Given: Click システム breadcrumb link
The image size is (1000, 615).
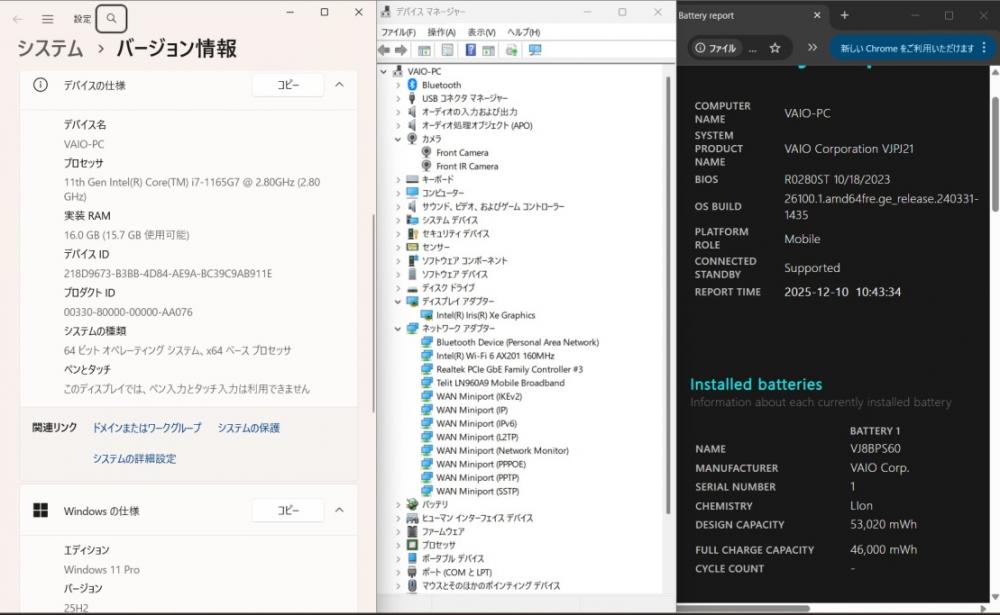Looking at the screenshot, I should pos(50,48).
